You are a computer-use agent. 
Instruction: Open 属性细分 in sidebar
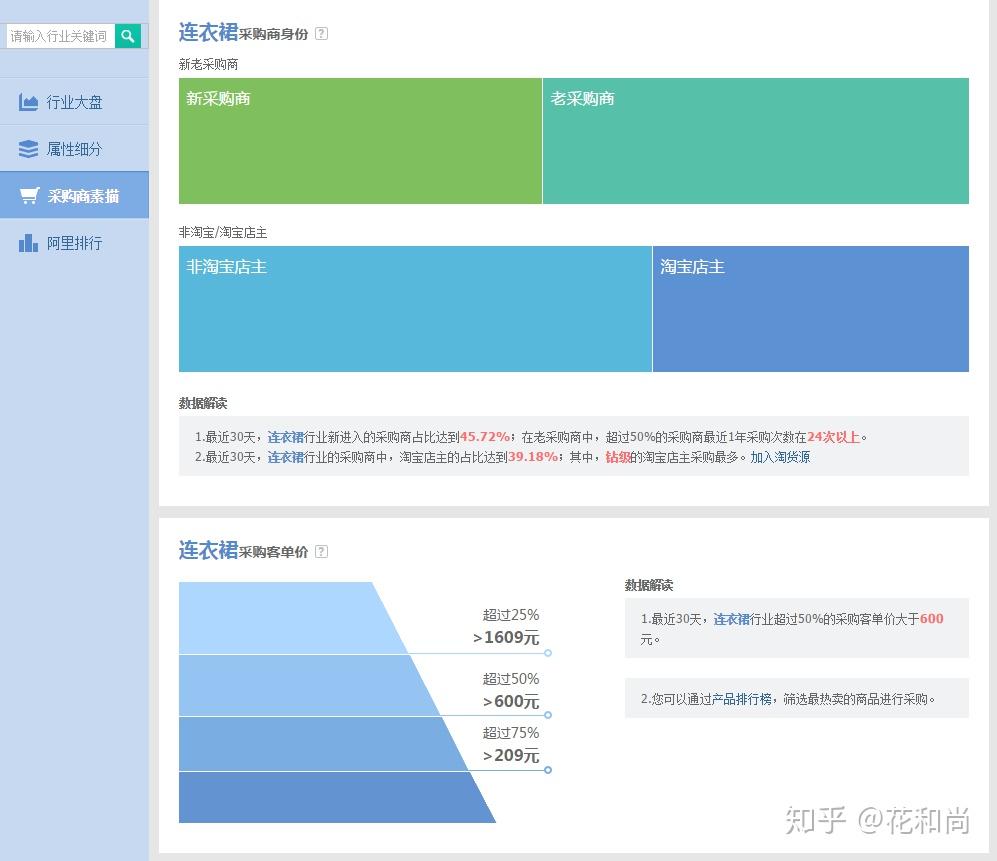pyautogui.click(x=74, y=149)
